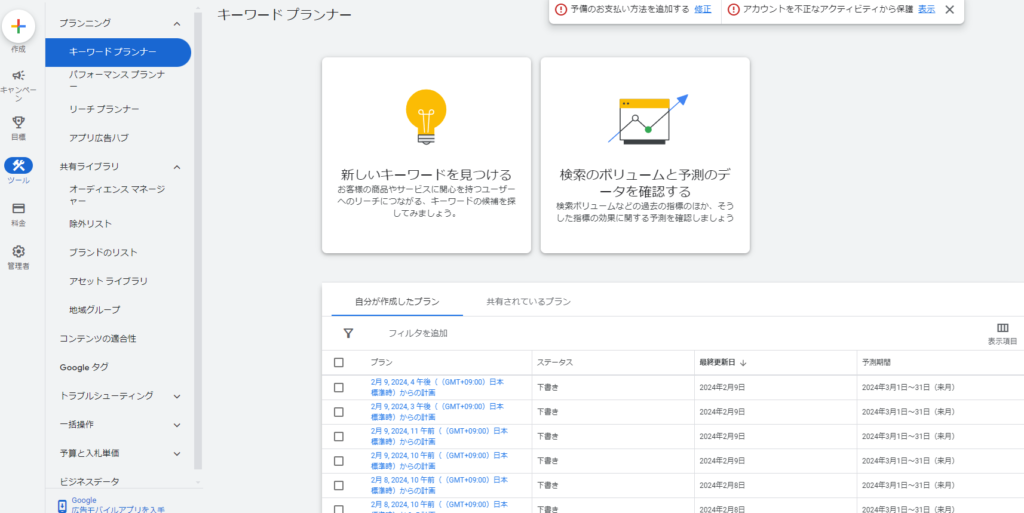The height and width of the screenshot is (513, 1024).
Task: Switch to 共有されているプラン tab
Action: tap(528, 302)
